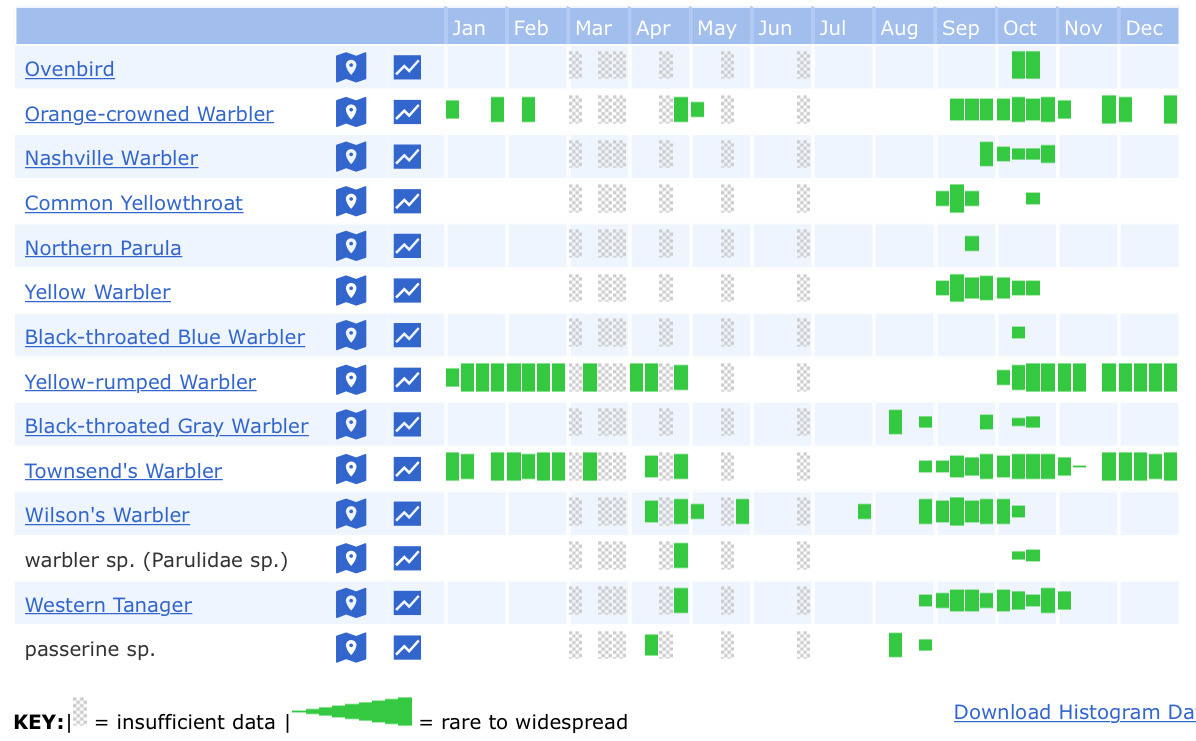Open line graph icon for Ovenbird
Image resolution: width=1196 pixels, height=741 pixels.
(407, 68)
